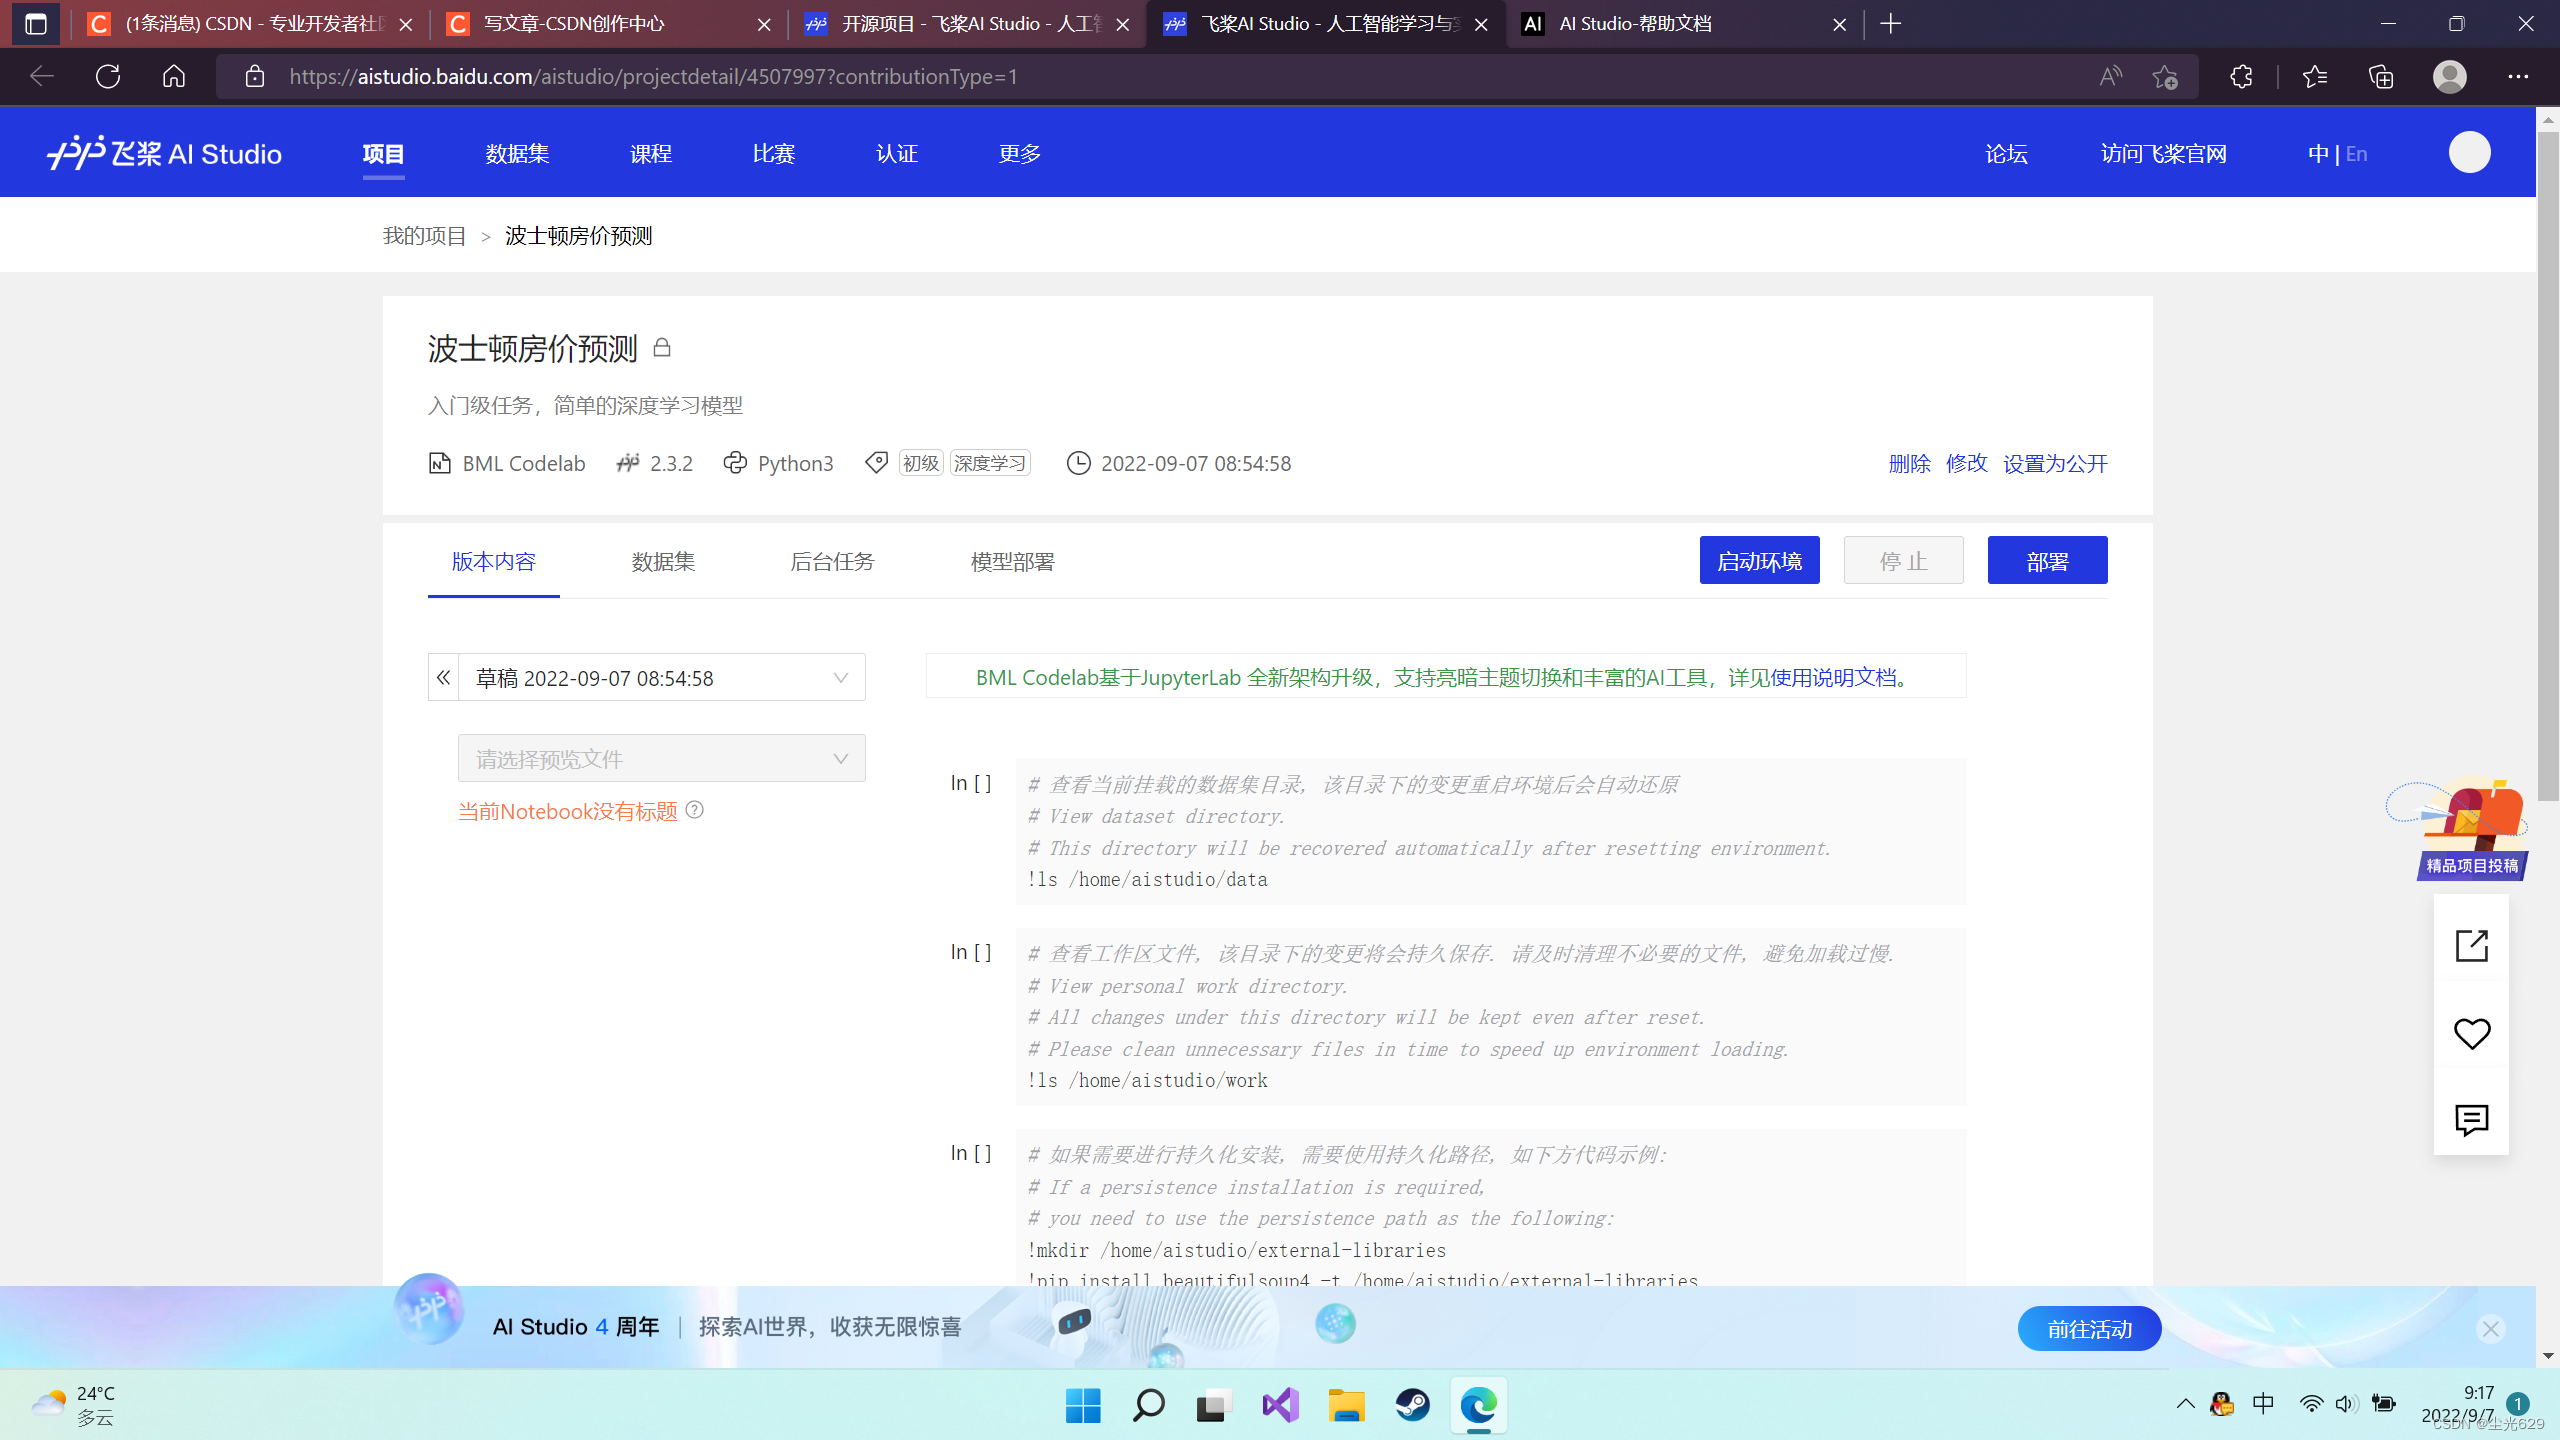Open the 使用说明文档 link
The width and height of the screenshot is (2560, 1440).
pos(1833,677)
